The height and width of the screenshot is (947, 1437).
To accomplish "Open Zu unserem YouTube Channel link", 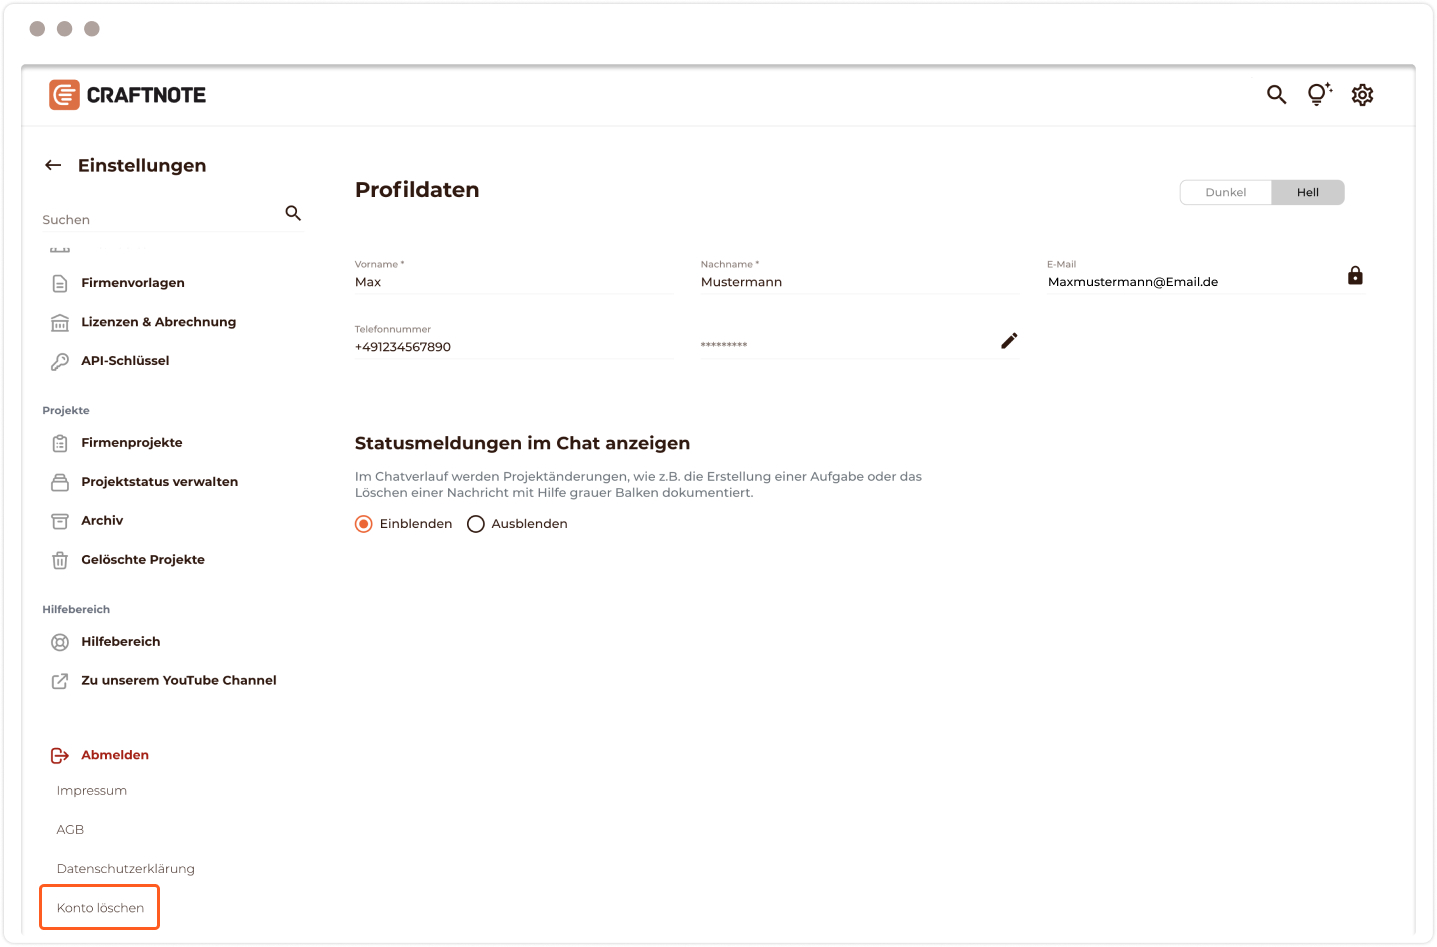I will [179, 681].
